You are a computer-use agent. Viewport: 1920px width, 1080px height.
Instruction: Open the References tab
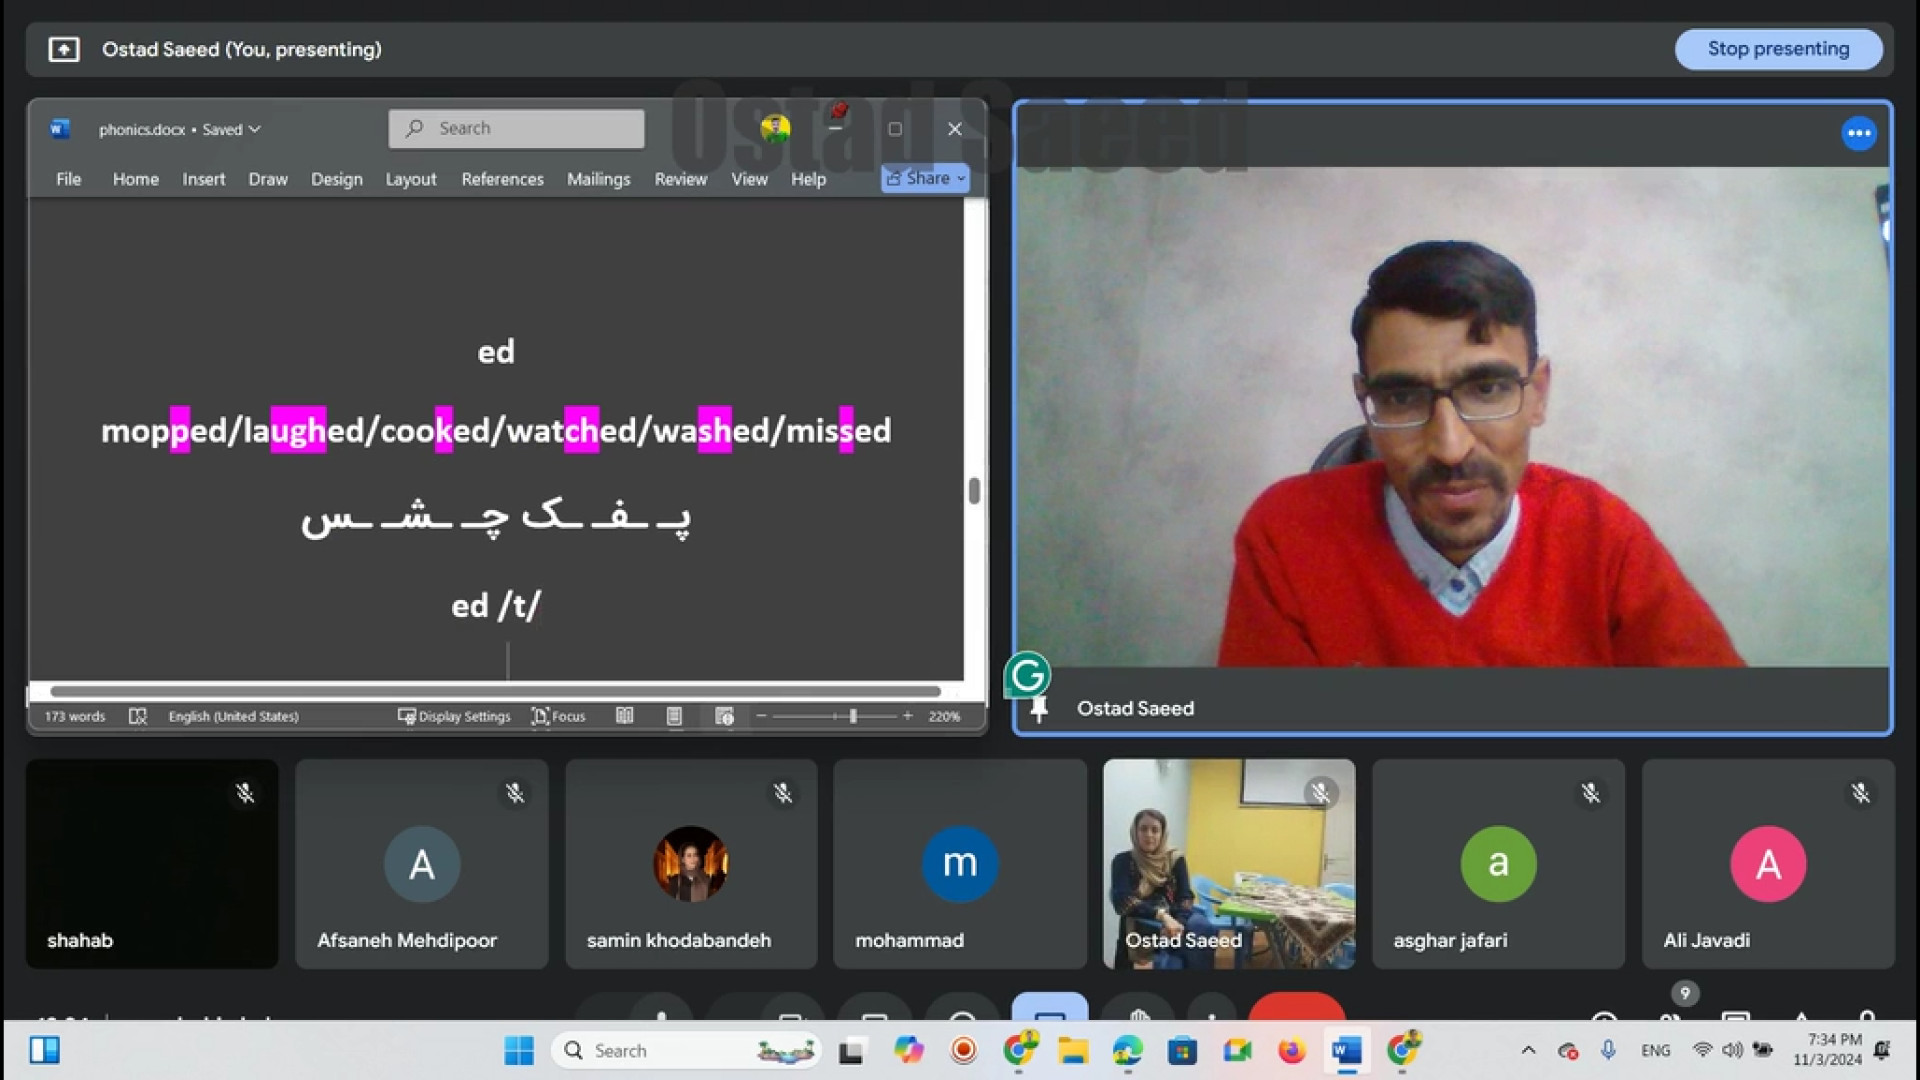502,179
